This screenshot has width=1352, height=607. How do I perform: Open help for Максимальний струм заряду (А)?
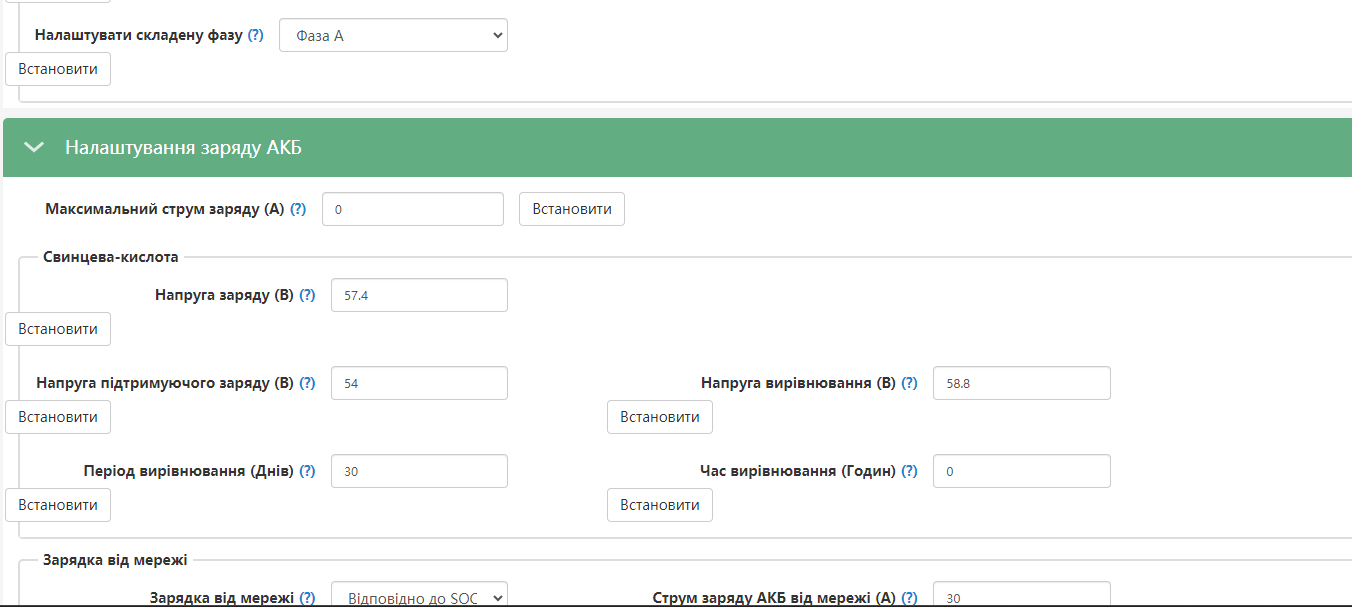coord(298,209)
